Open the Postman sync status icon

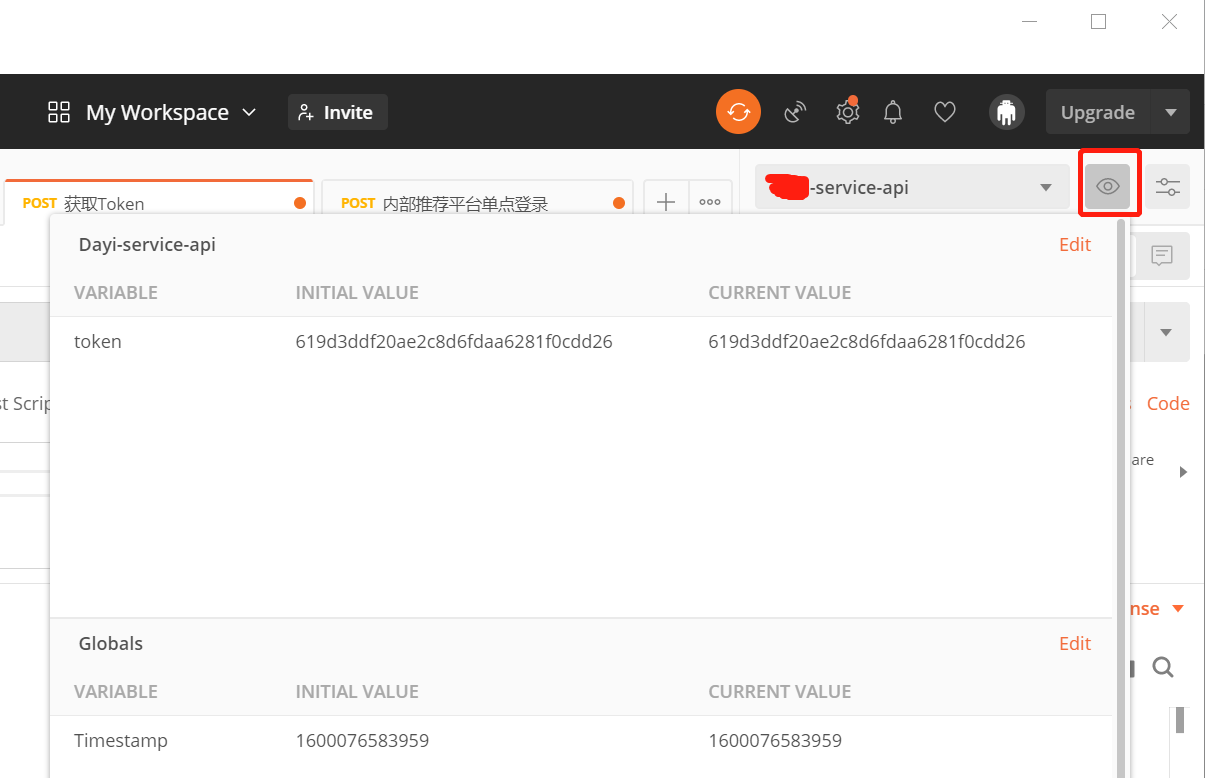[738, 111]
